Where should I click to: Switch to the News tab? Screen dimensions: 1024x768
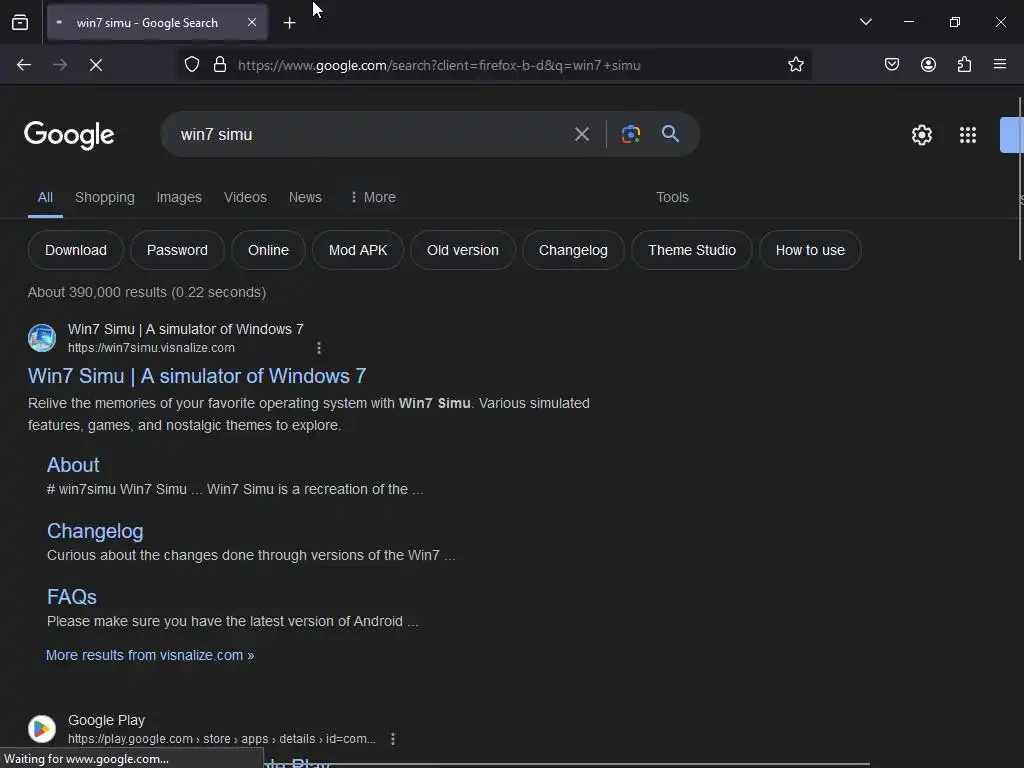point(305,197)
